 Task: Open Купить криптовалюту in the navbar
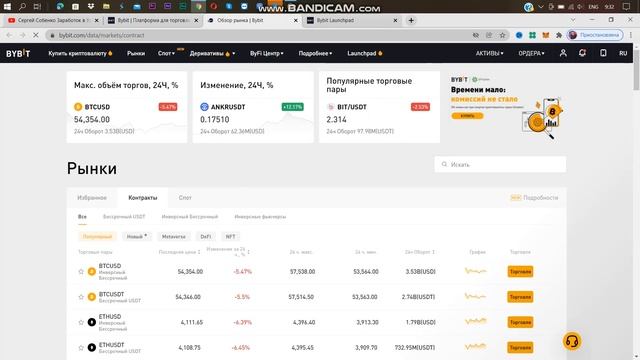coord(80,53)
